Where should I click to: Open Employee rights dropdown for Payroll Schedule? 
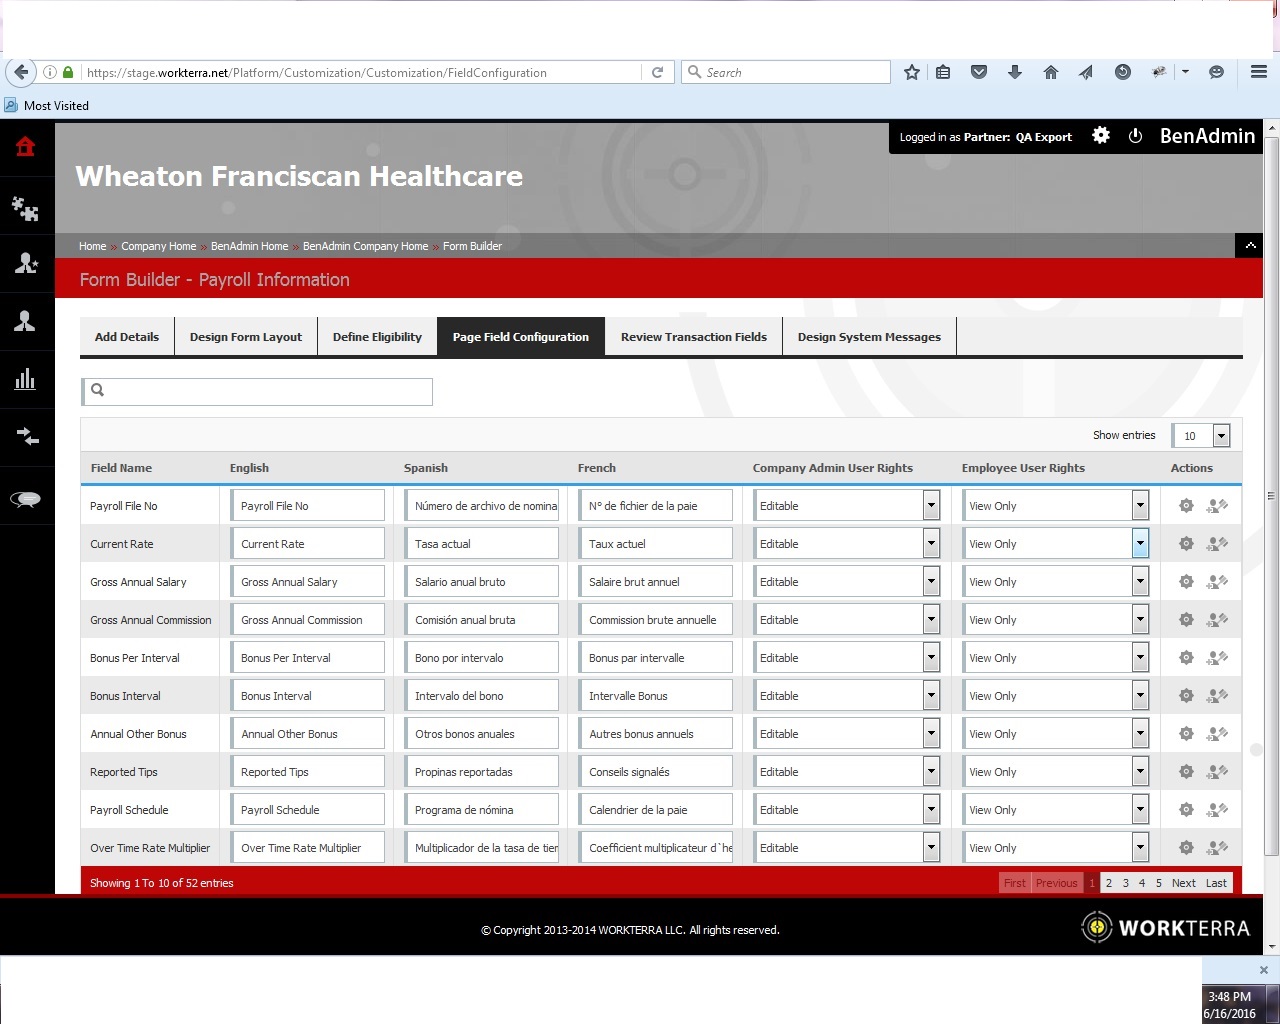1055,810
